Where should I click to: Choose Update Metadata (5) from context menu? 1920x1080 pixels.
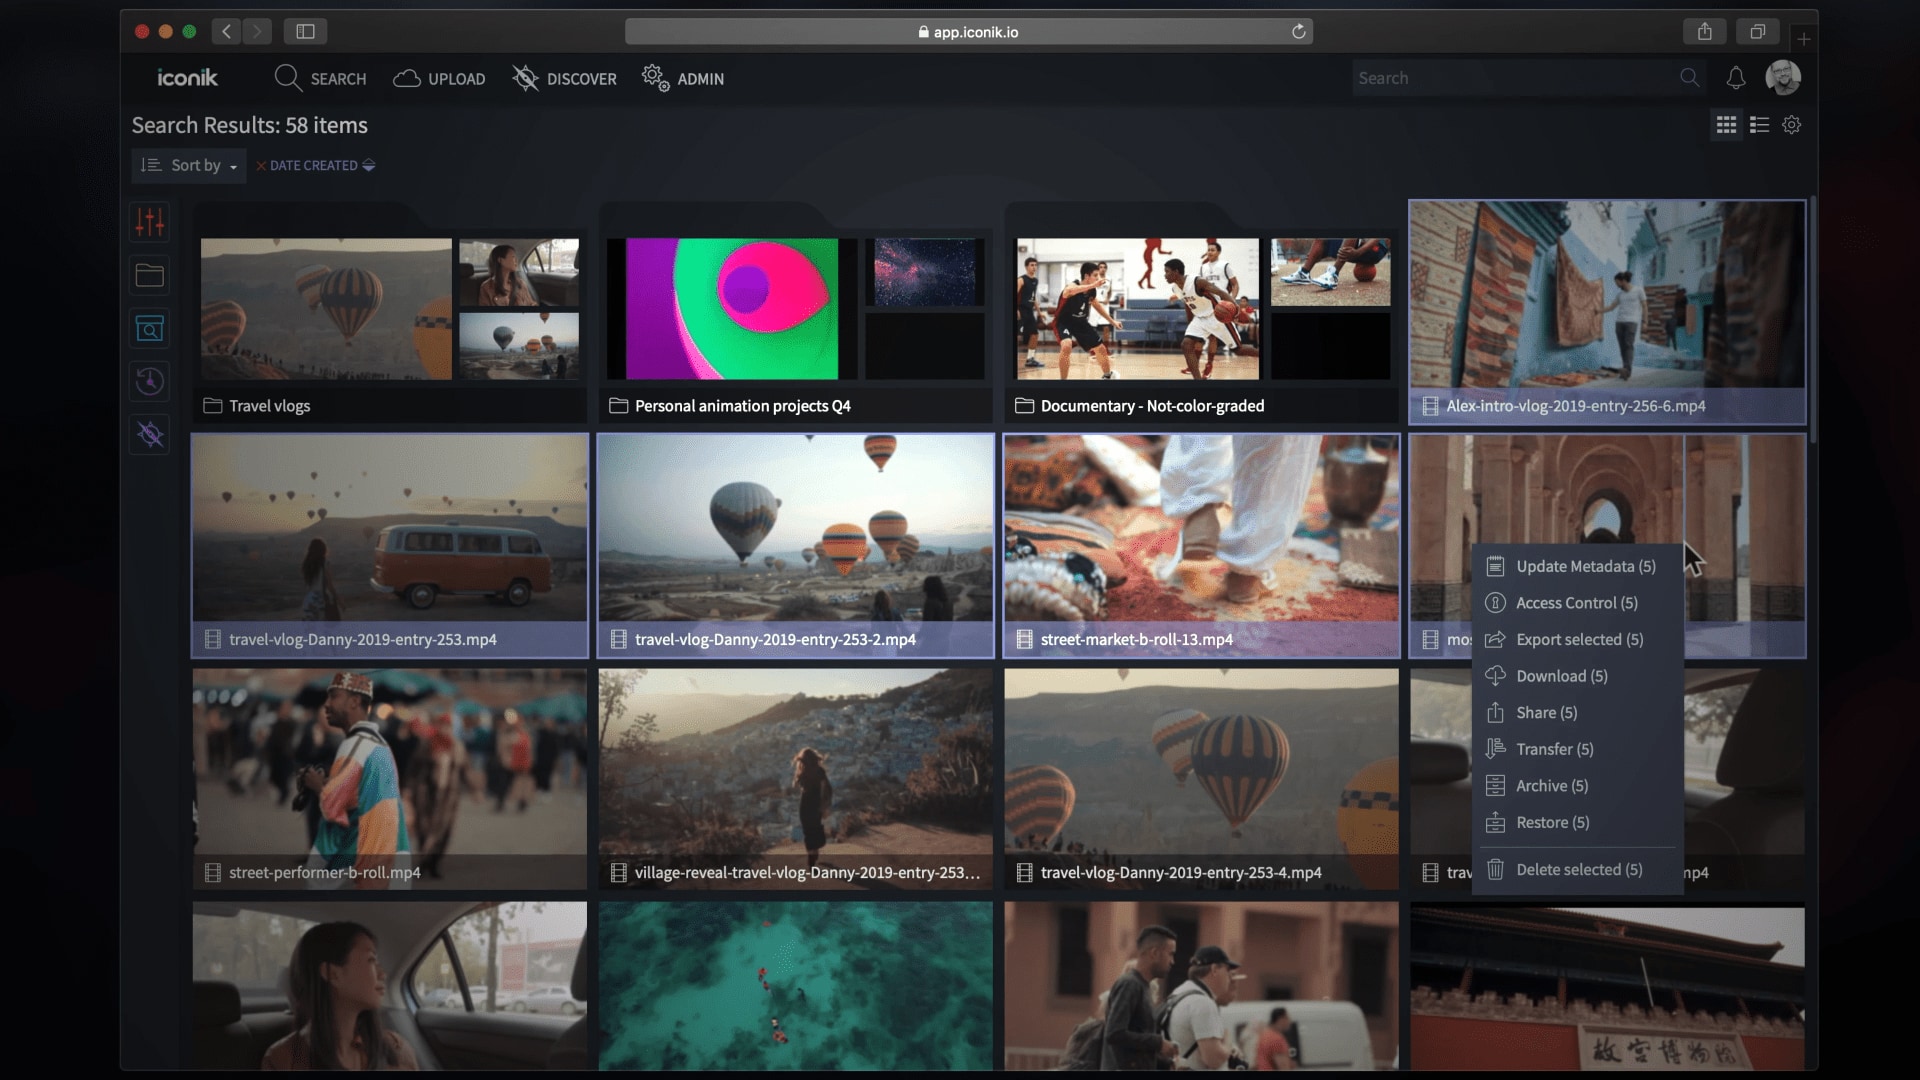pyautogui.click(x=1584, y=566)
